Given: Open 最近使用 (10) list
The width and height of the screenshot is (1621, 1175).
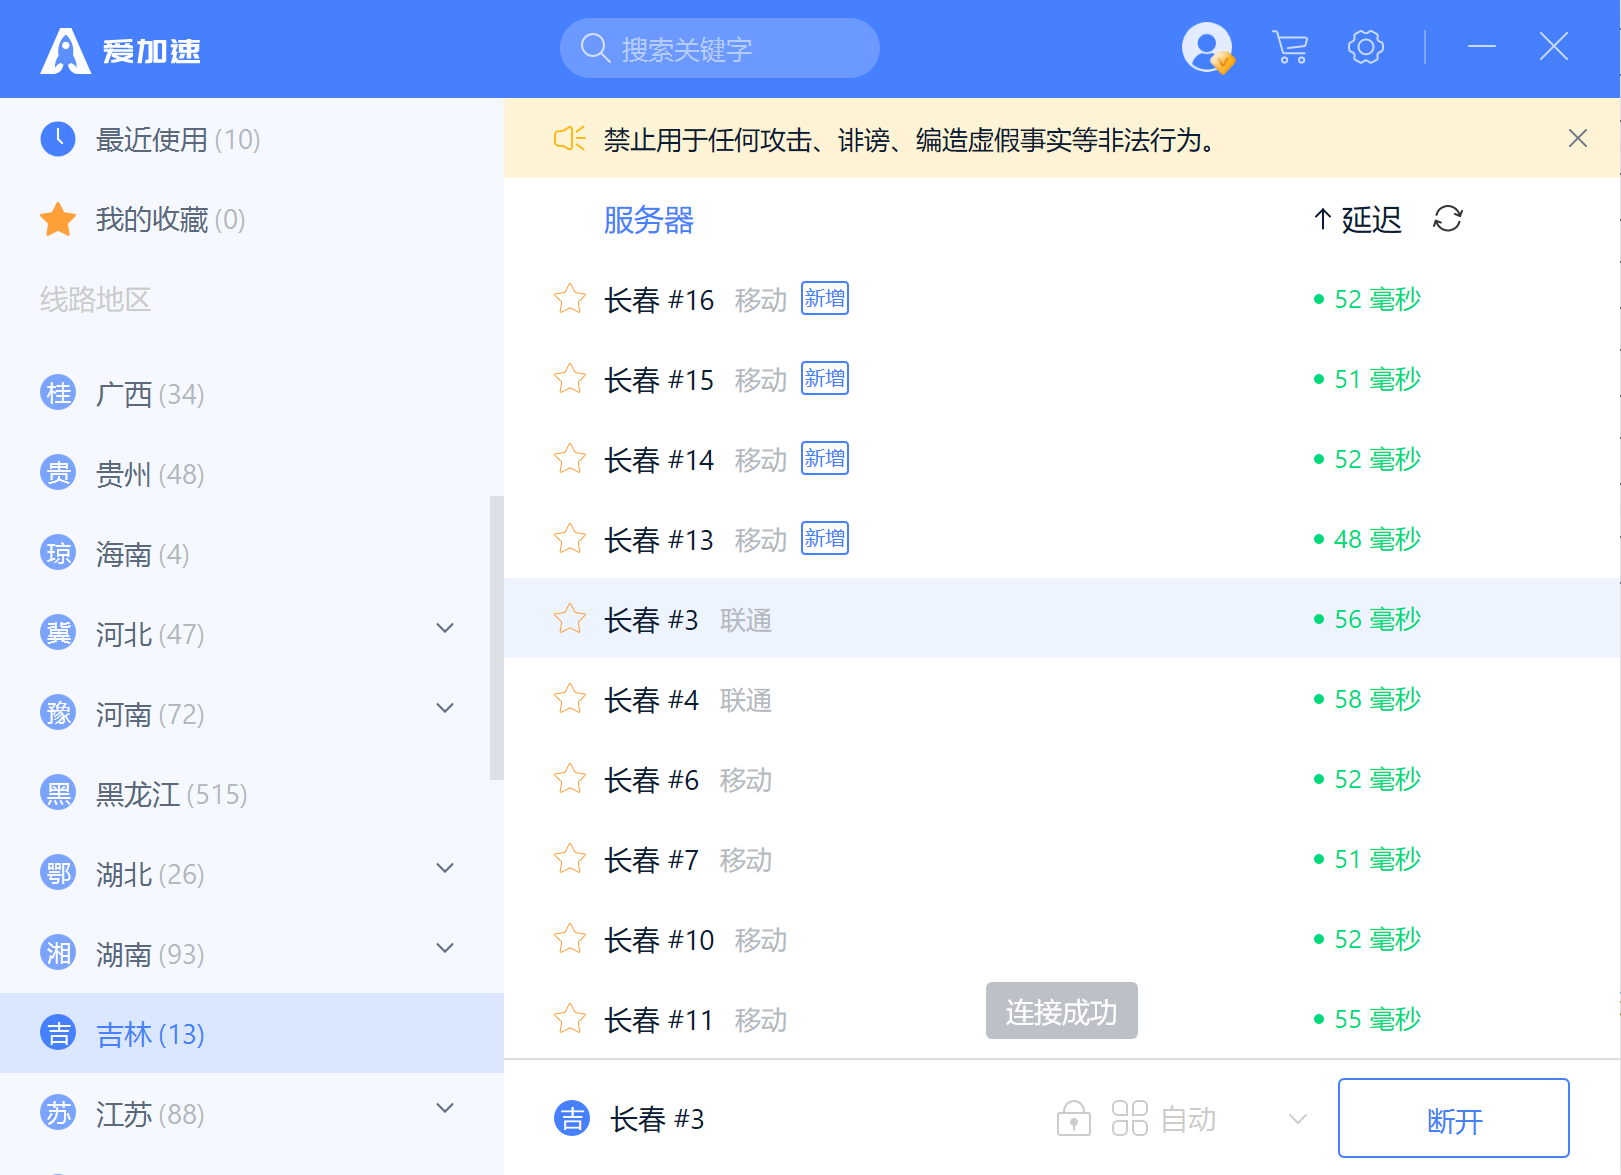Looking at the screenshot, I should tap(251, 139).
